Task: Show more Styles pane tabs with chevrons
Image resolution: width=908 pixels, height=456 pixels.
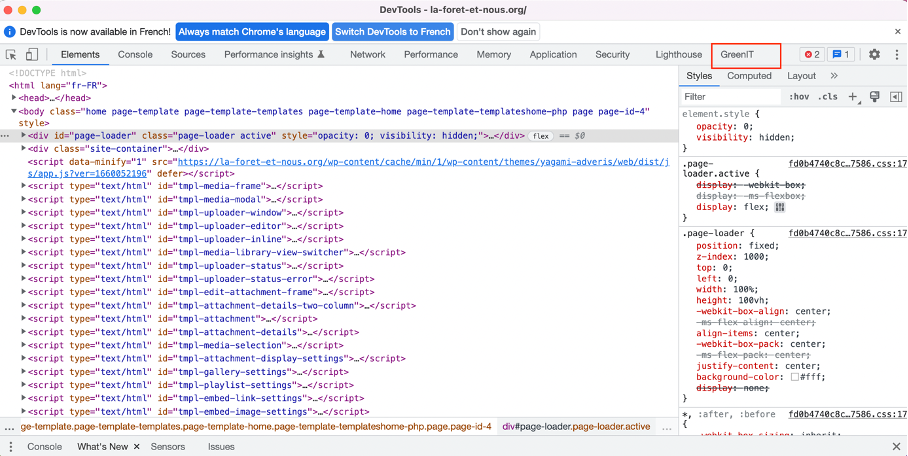Action: click(x=834, y=76)
